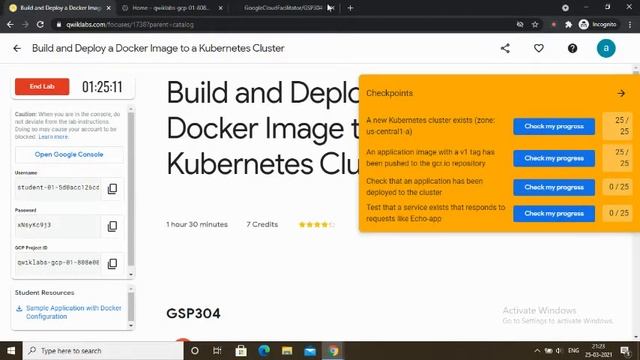The image size is (640, 360).
Task: Open the user avatar 'a' menu
Action: tap(606, 48)
